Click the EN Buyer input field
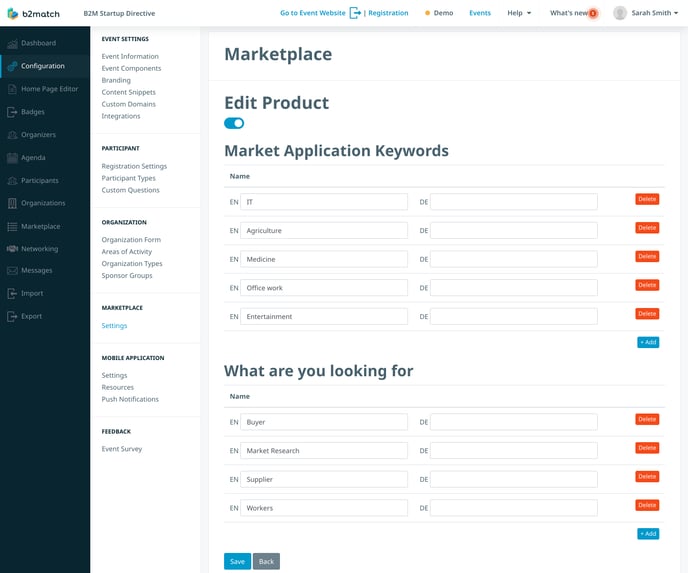This screenshot has width=688, height=573. click(324, 422)
